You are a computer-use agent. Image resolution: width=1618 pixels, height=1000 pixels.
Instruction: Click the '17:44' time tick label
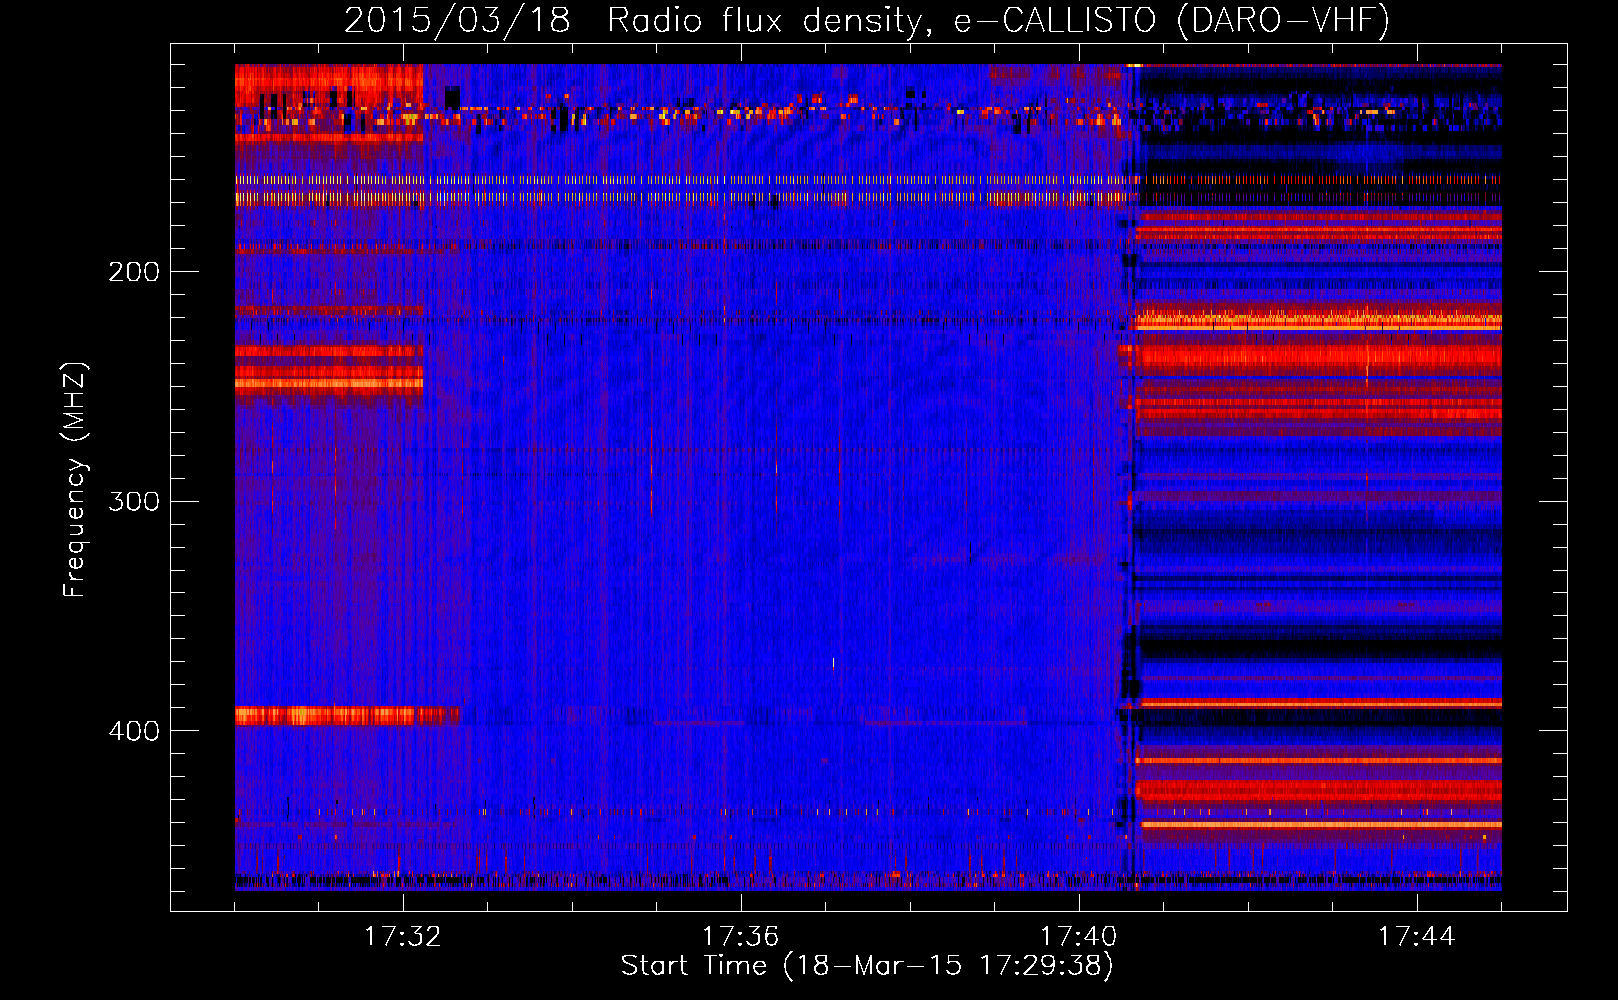pos(1416,937)
